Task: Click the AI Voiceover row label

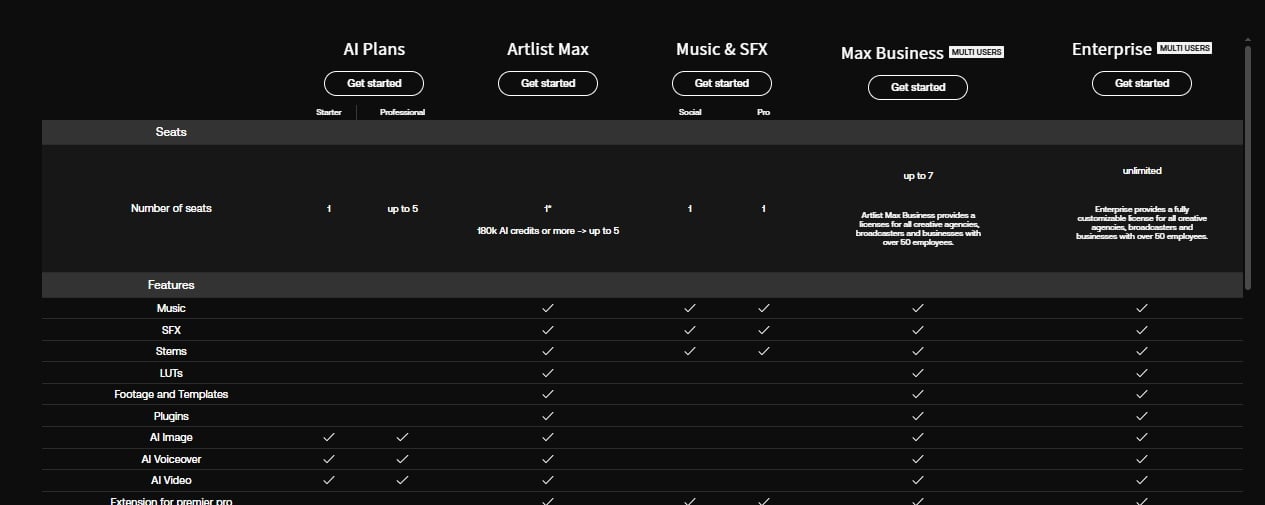Action: coord(171,459)
